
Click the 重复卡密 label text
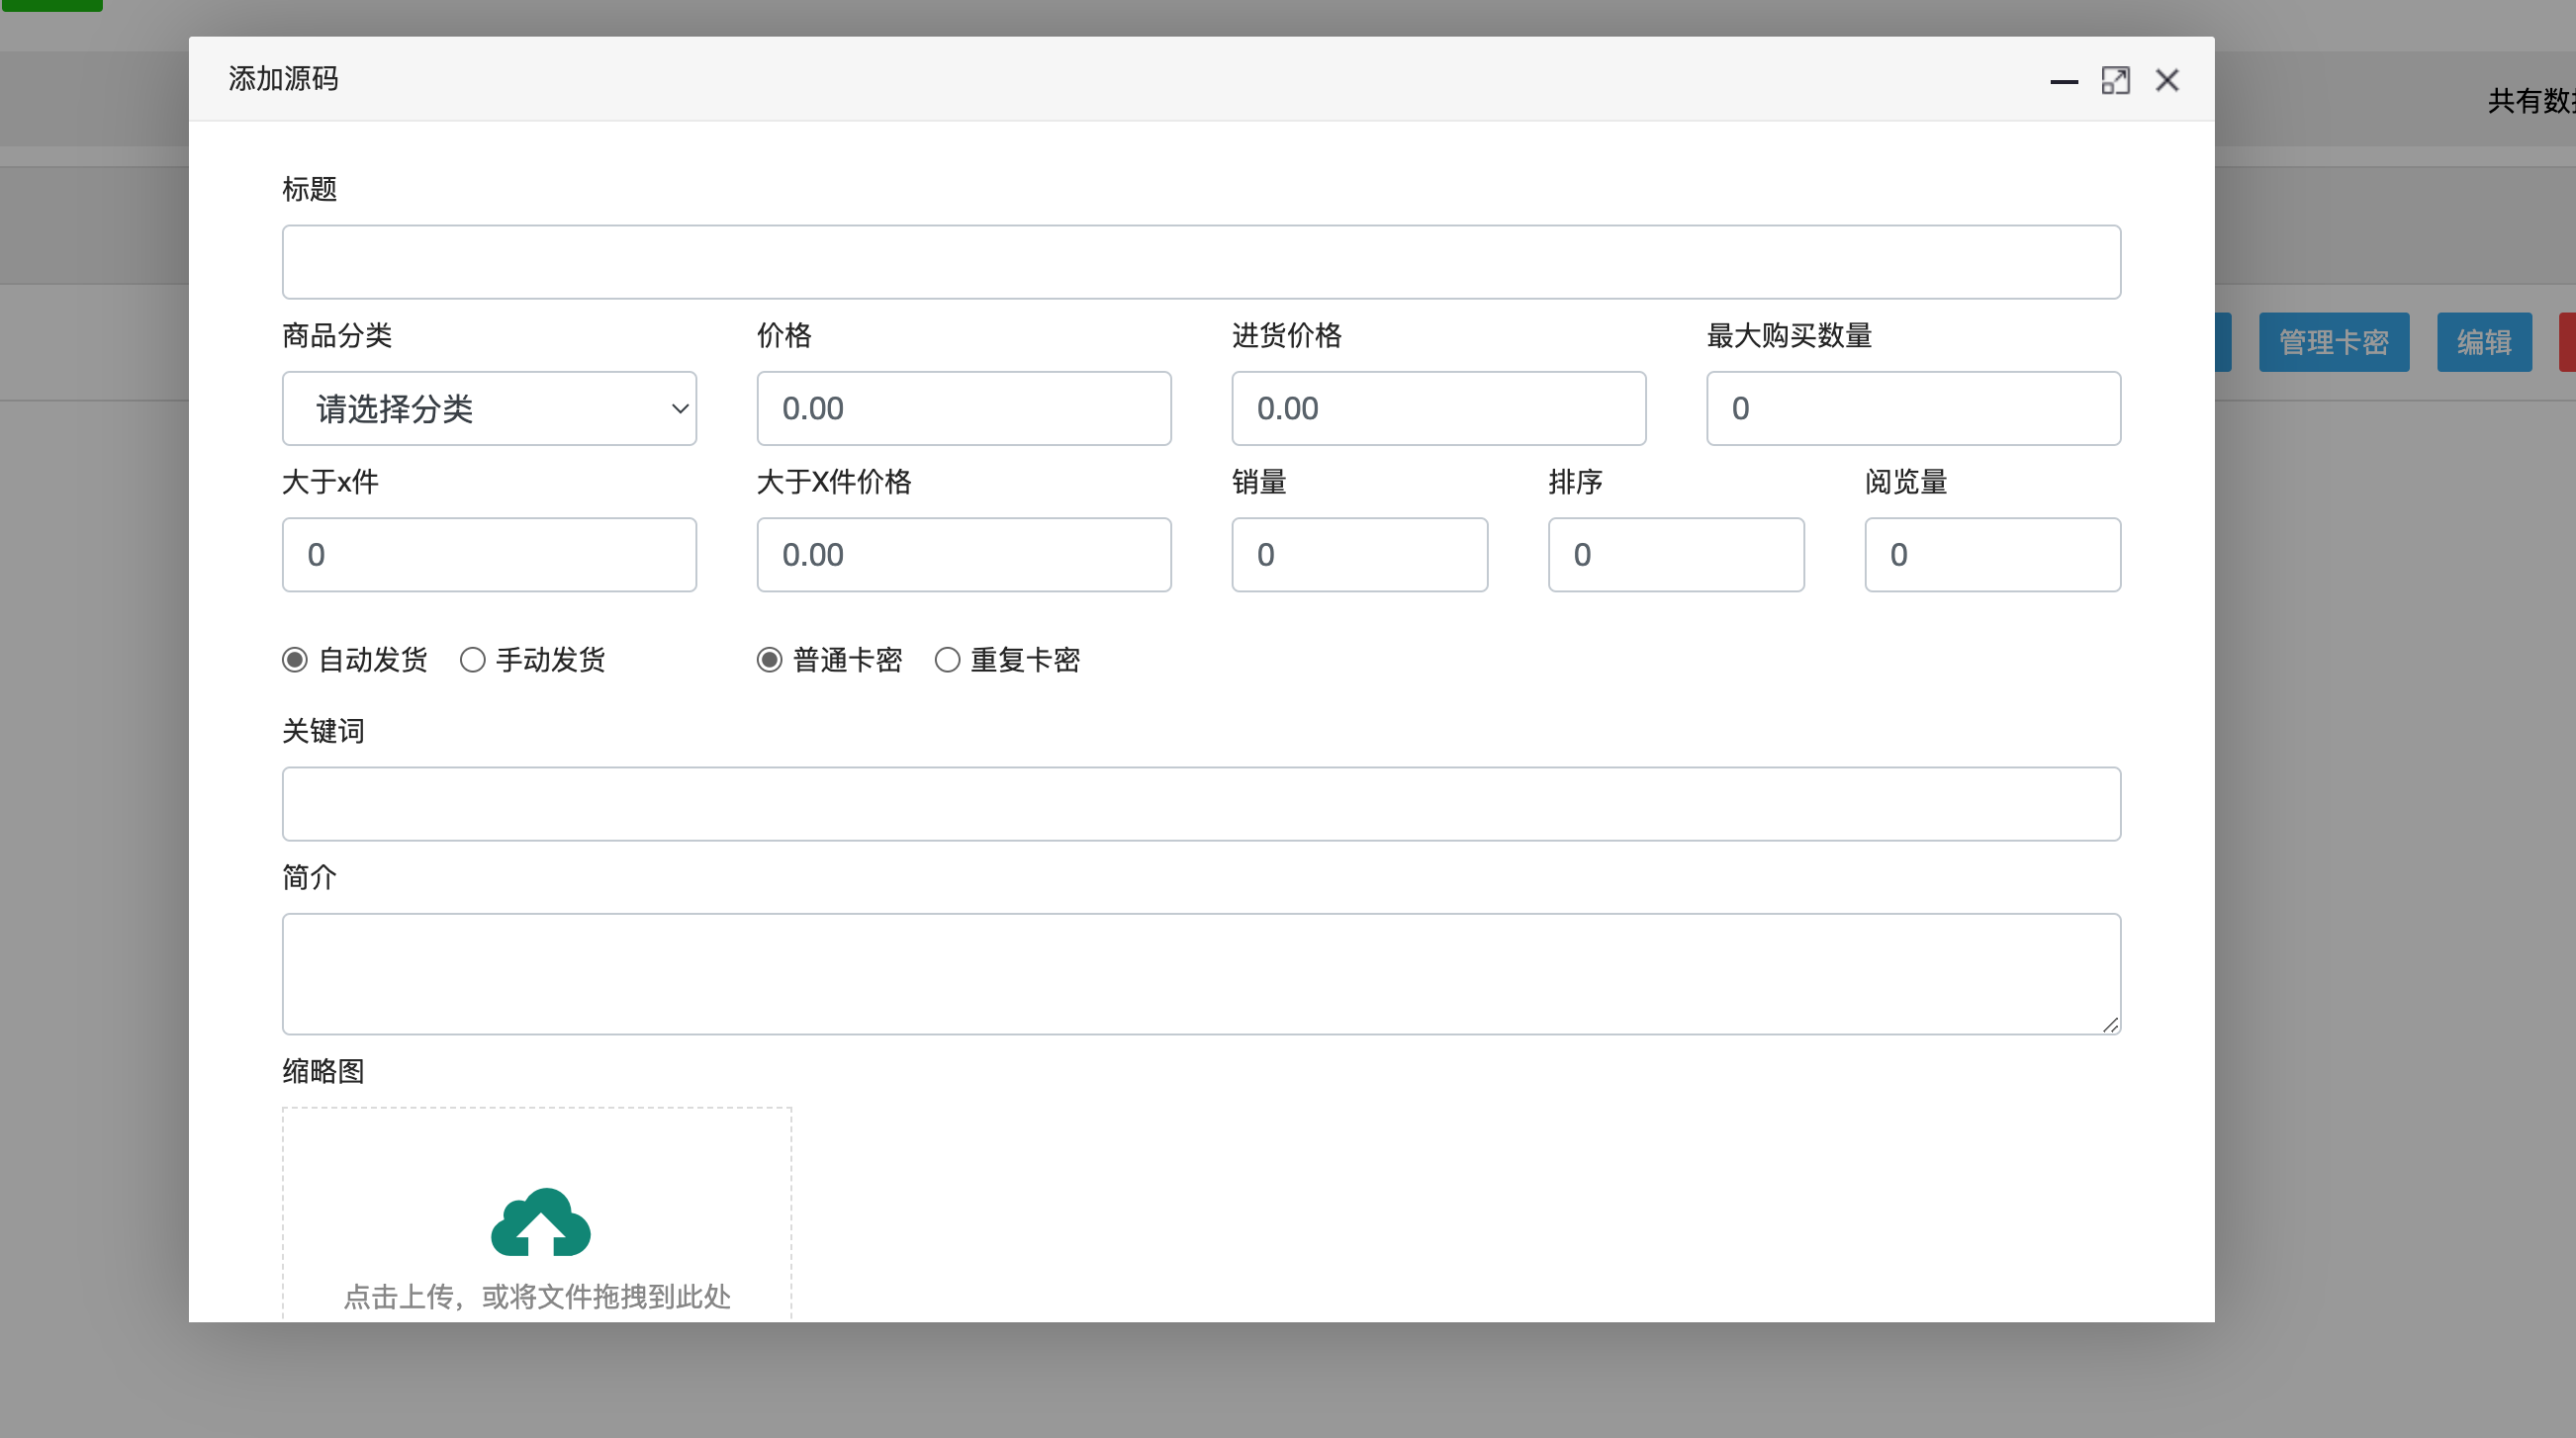tap(1025, 660)
